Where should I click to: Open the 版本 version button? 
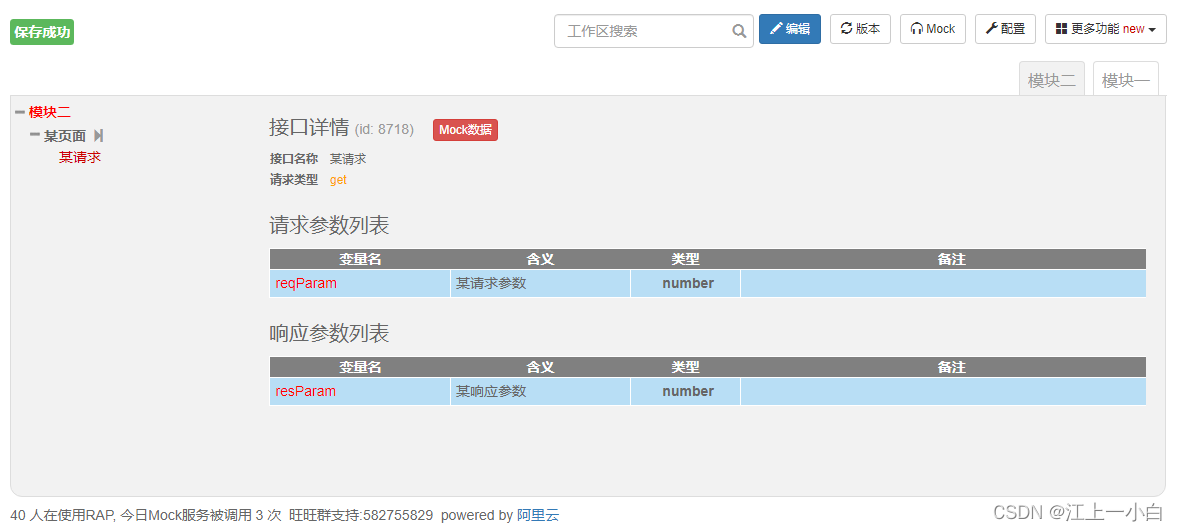(x=860, y=29)
